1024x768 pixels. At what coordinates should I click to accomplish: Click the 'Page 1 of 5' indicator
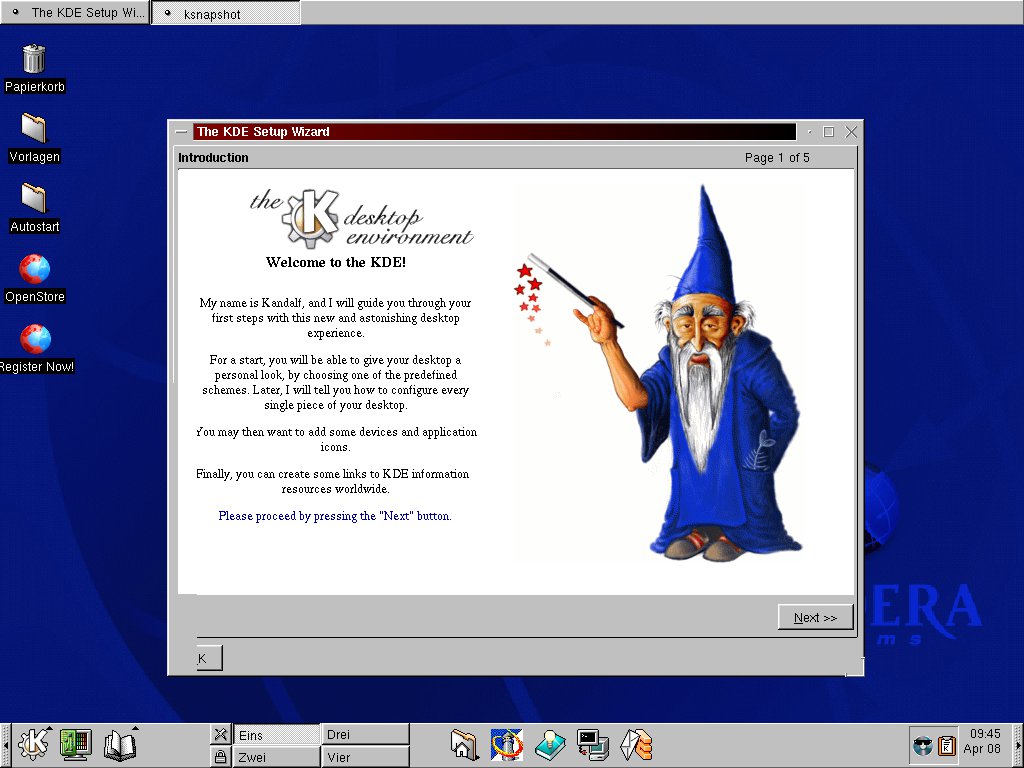(777, 157)
